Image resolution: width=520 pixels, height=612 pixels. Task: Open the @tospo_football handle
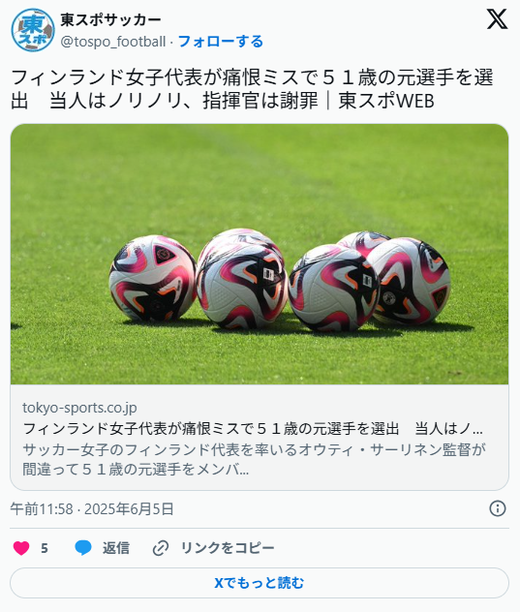pos(113,42)
